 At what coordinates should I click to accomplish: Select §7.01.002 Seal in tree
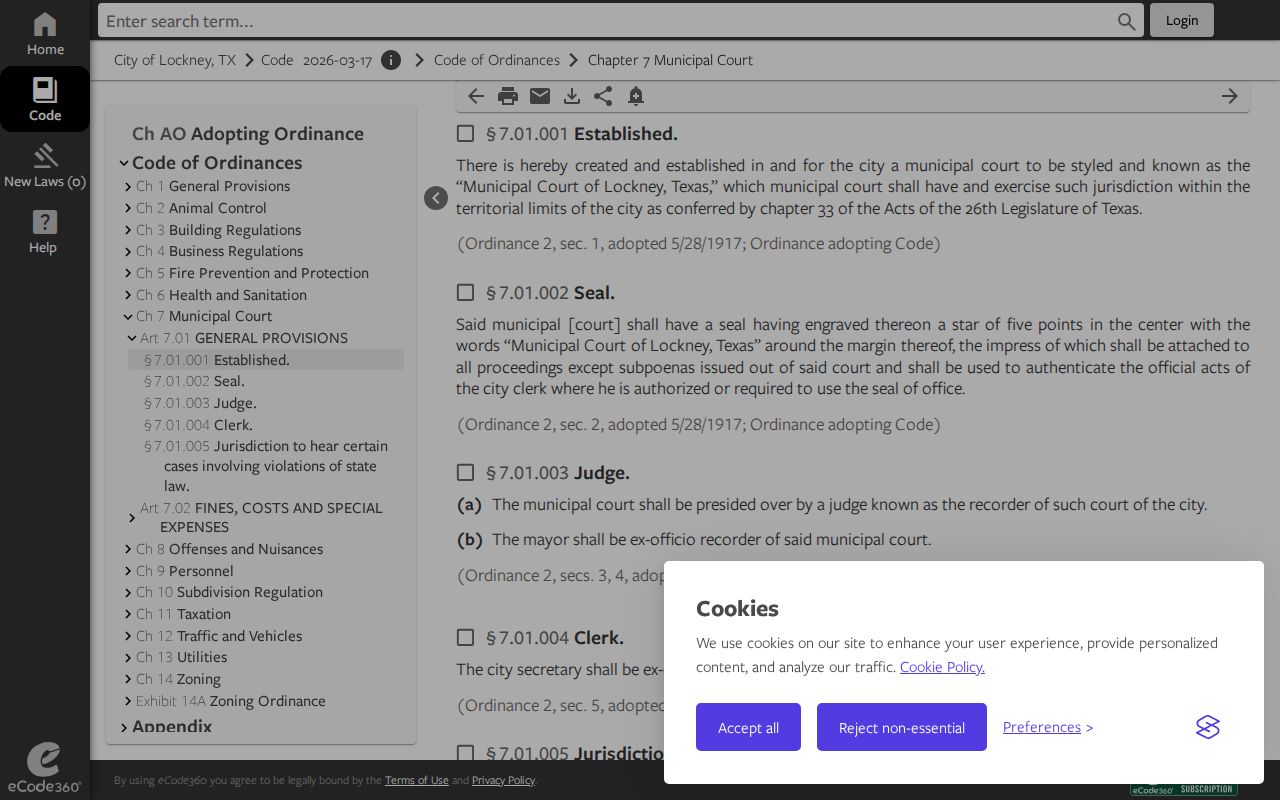pyautogui.click(x=194, y=381)
